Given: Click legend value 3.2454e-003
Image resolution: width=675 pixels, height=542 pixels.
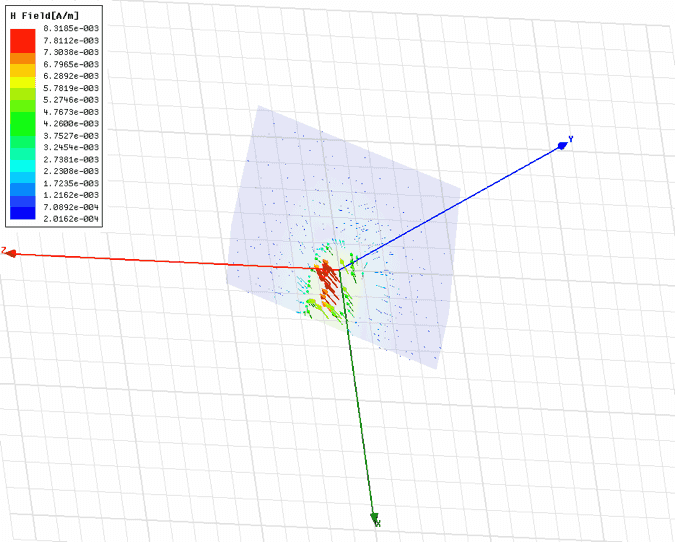Looking at the screenshot, I should click(x=71, y=147).
